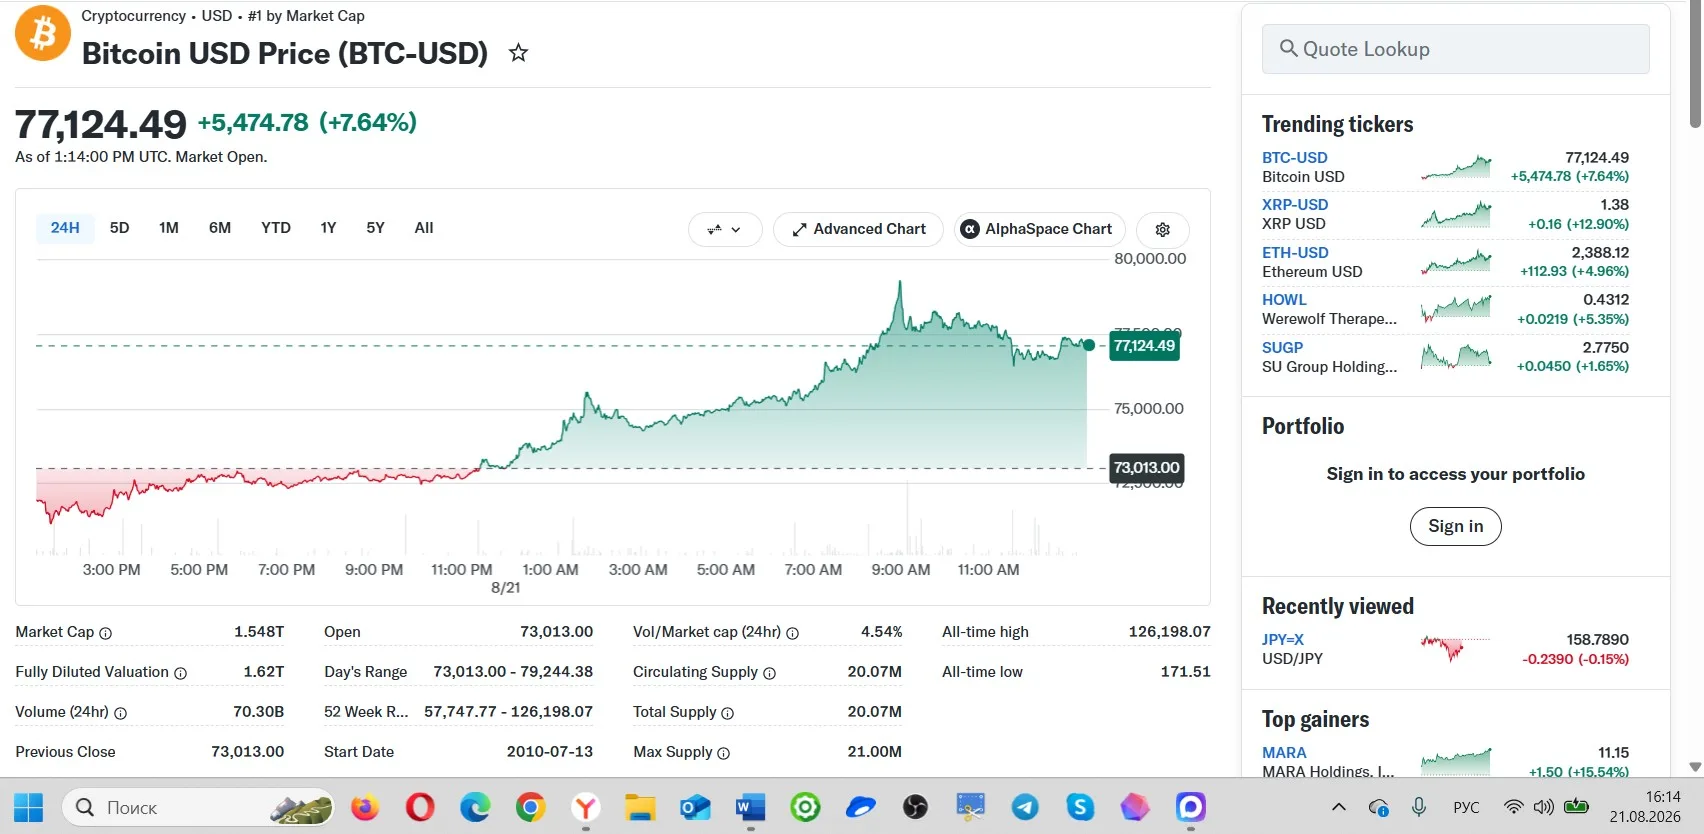
Task: Show hidden system tray icons chevron
Action: (x=1339, y=807)
